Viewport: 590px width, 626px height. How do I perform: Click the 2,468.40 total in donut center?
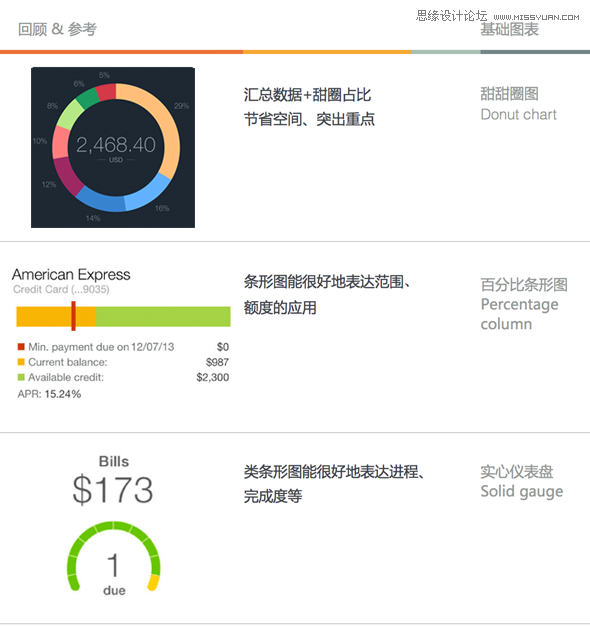[116, 145]
